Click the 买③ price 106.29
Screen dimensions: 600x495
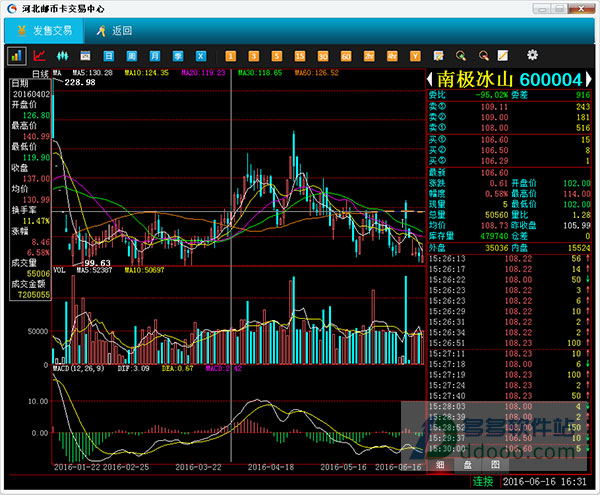click(x=494, y=161)
